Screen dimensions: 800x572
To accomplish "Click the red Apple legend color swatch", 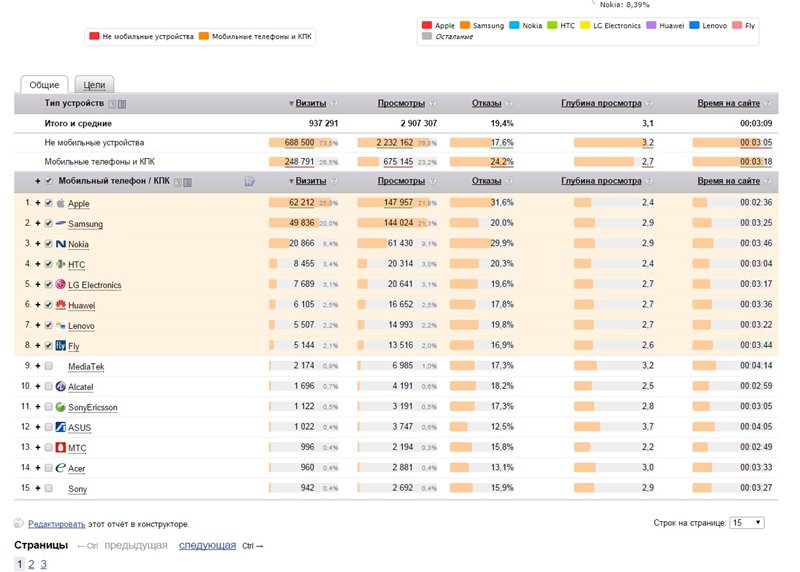I will (x=427, y=25).
